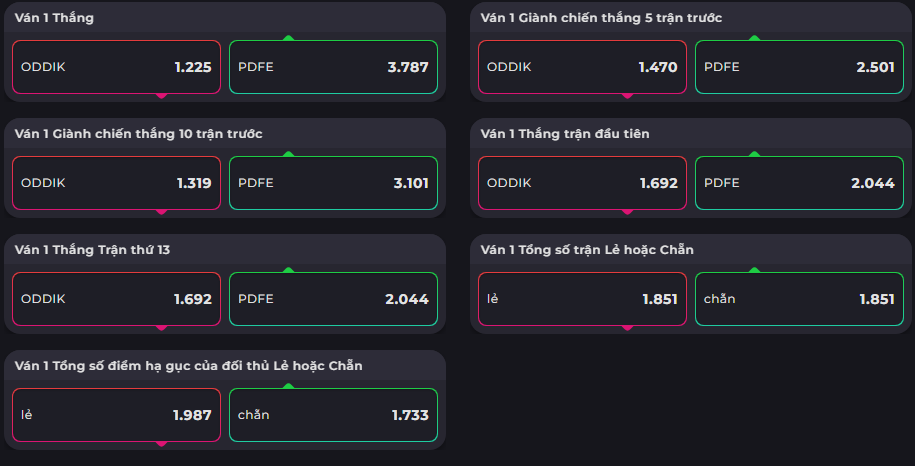Select ODDIK 1.692 in Thắng Trận thứ 13
This screenshot has width=915, height=466.
pos(116,299)
